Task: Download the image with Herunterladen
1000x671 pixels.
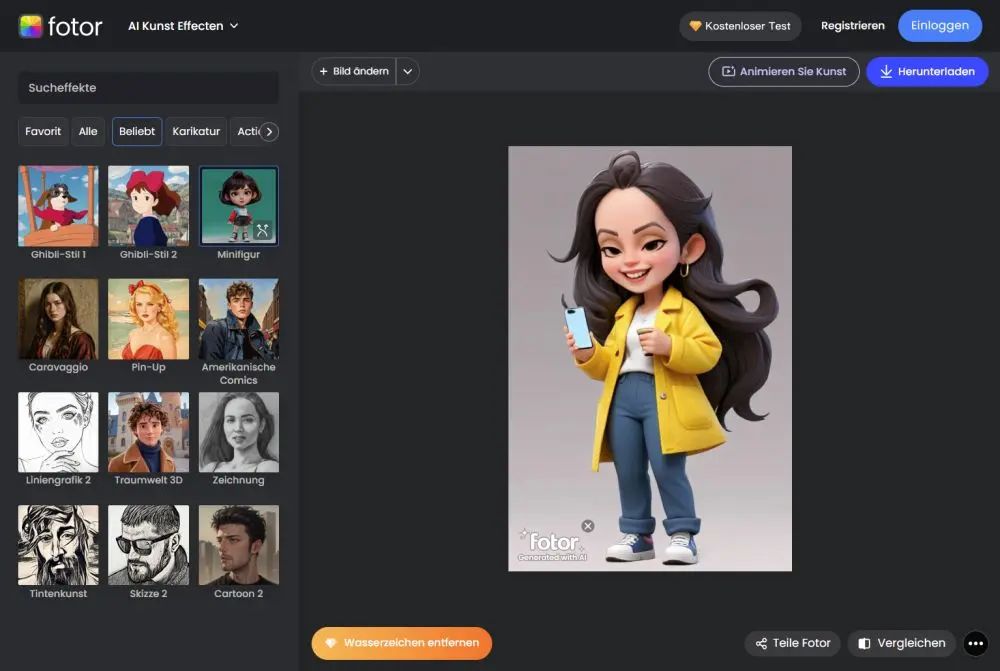Action: pos(927,71)
